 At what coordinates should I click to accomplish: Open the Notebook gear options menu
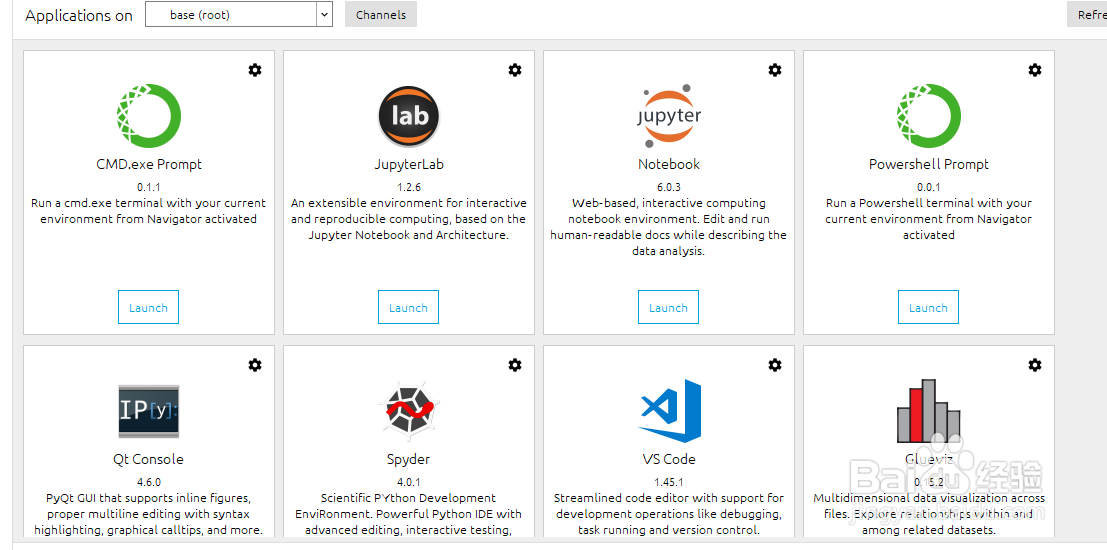(775, 70)
